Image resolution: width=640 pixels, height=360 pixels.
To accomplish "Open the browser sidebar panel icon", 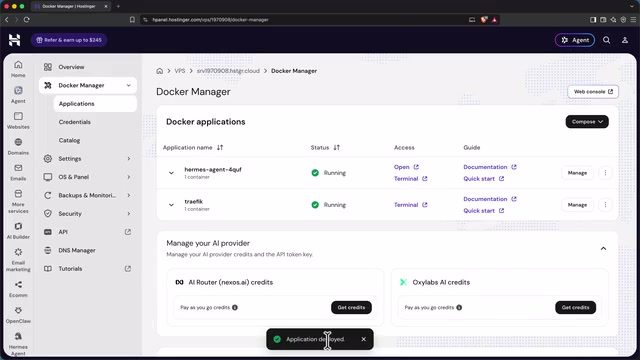I will coord(593,19).
